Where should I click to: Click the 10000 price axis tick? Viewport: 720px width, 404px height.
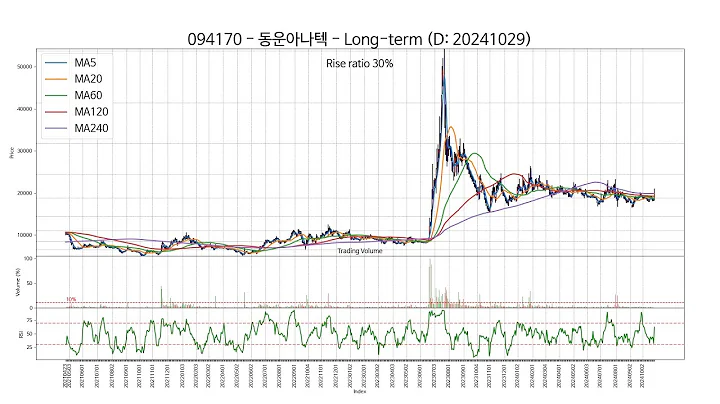point(25,235)
